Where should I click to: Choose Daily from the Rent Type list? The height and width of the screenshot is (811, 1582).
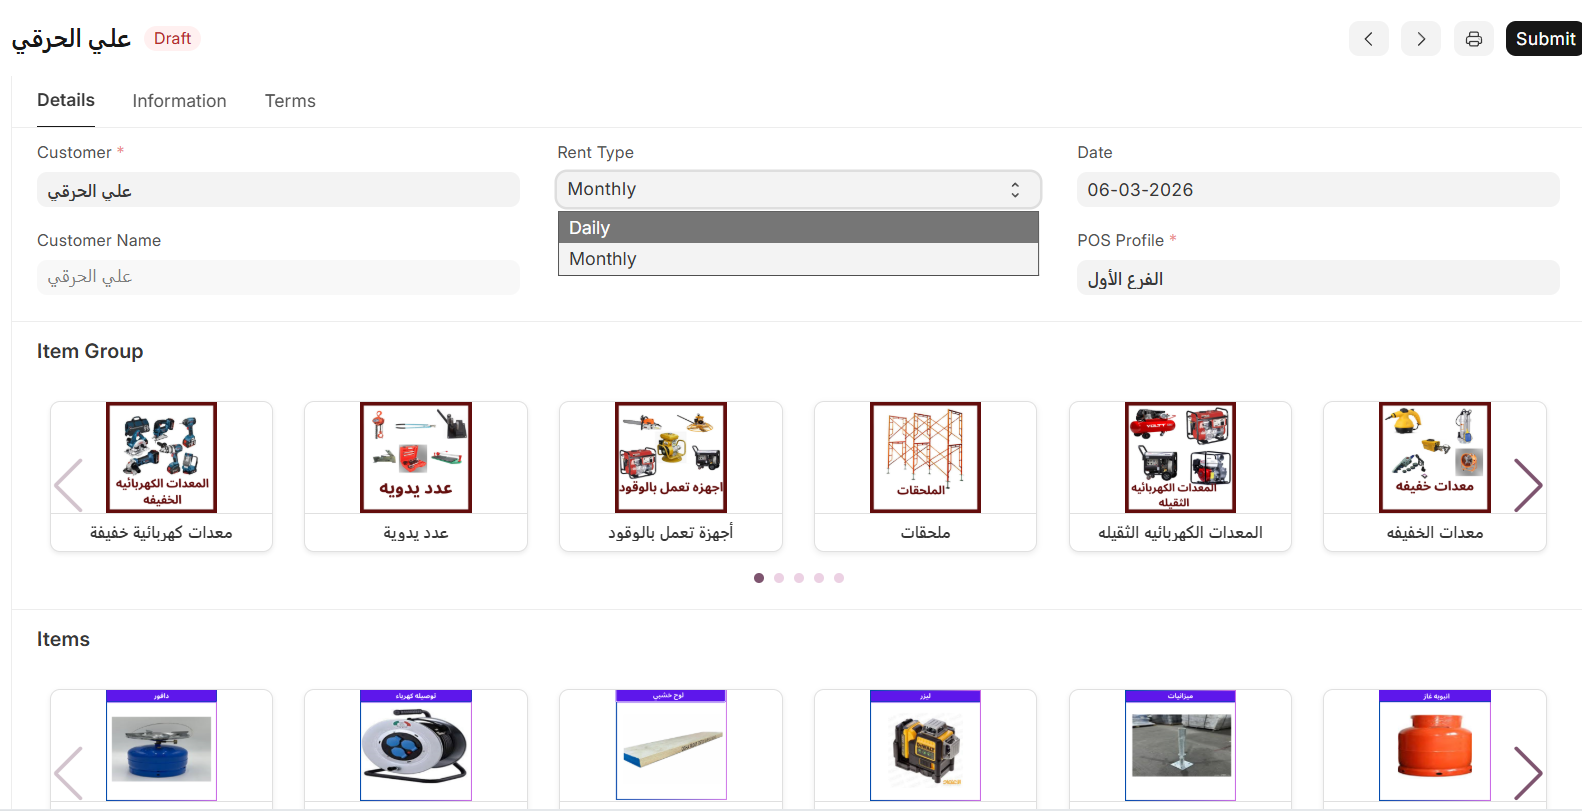[x=798, y=227]
